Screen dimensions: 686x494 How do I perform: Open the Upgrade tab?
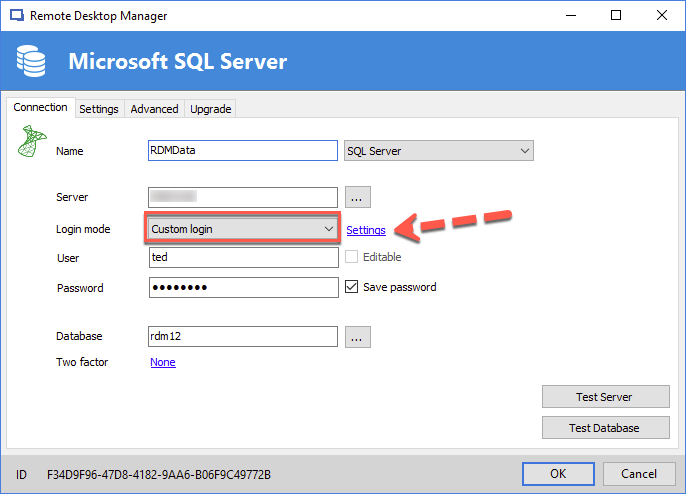tap(210, 109)
